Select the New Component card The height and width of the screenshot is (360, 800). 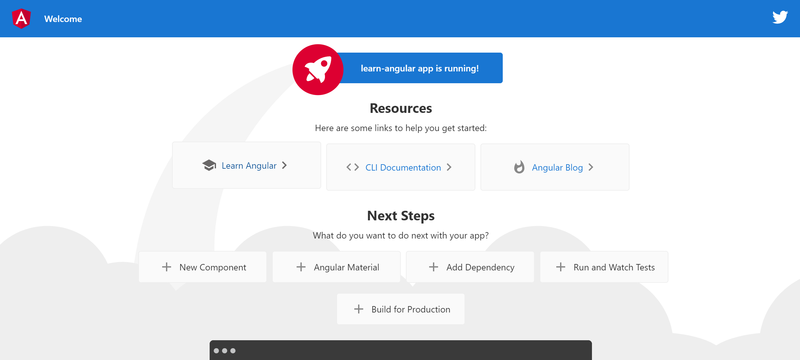coord(203,267)
